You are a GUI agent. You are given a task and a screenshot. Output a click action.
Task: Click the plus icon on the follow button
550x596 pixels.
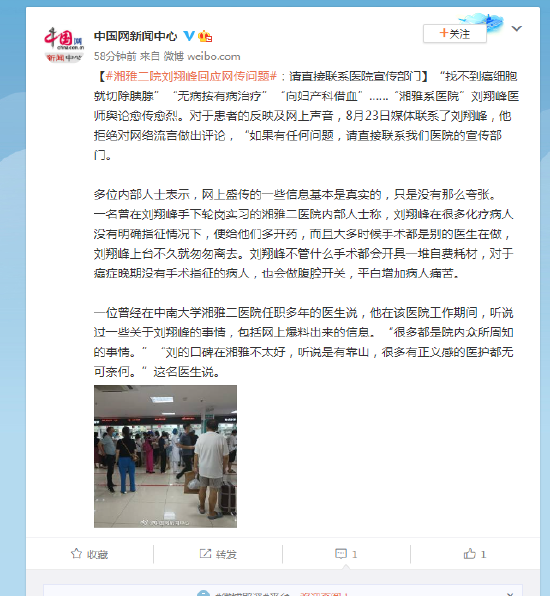pyautogui.click(x=444, y=33)
